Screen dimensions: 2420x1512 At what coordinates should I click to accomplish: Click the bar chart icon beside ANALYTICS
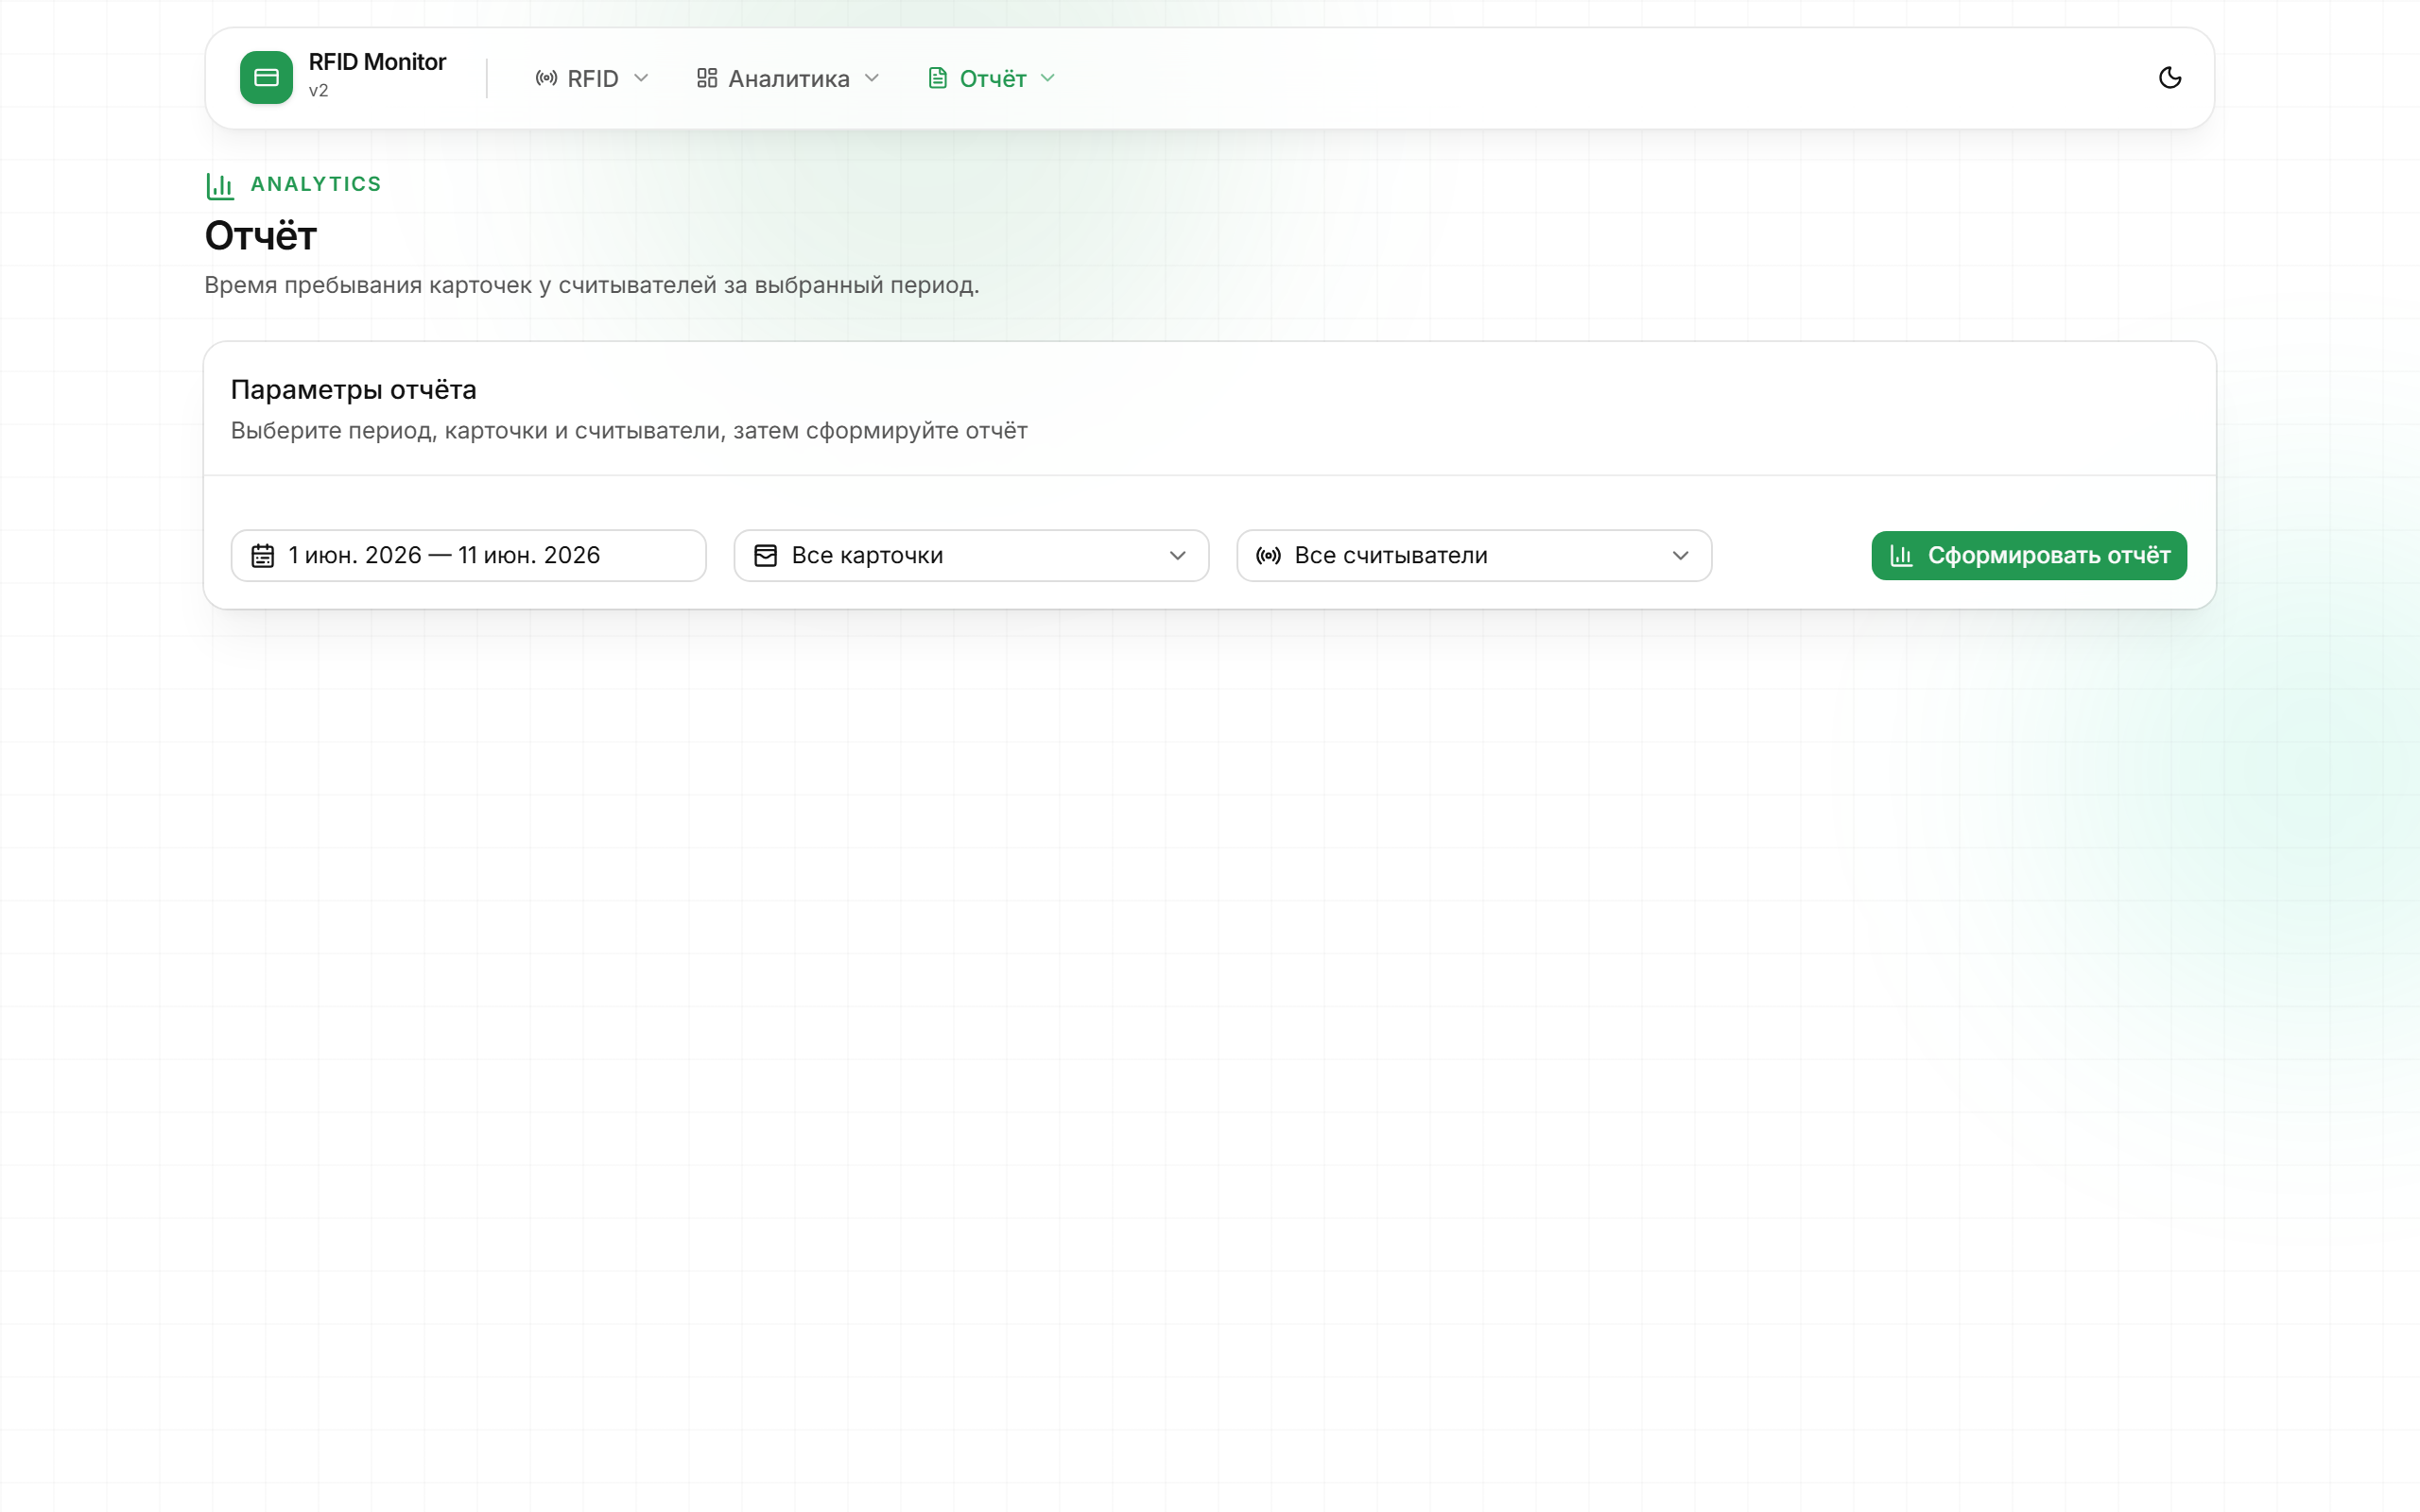(x=220, y=185)
